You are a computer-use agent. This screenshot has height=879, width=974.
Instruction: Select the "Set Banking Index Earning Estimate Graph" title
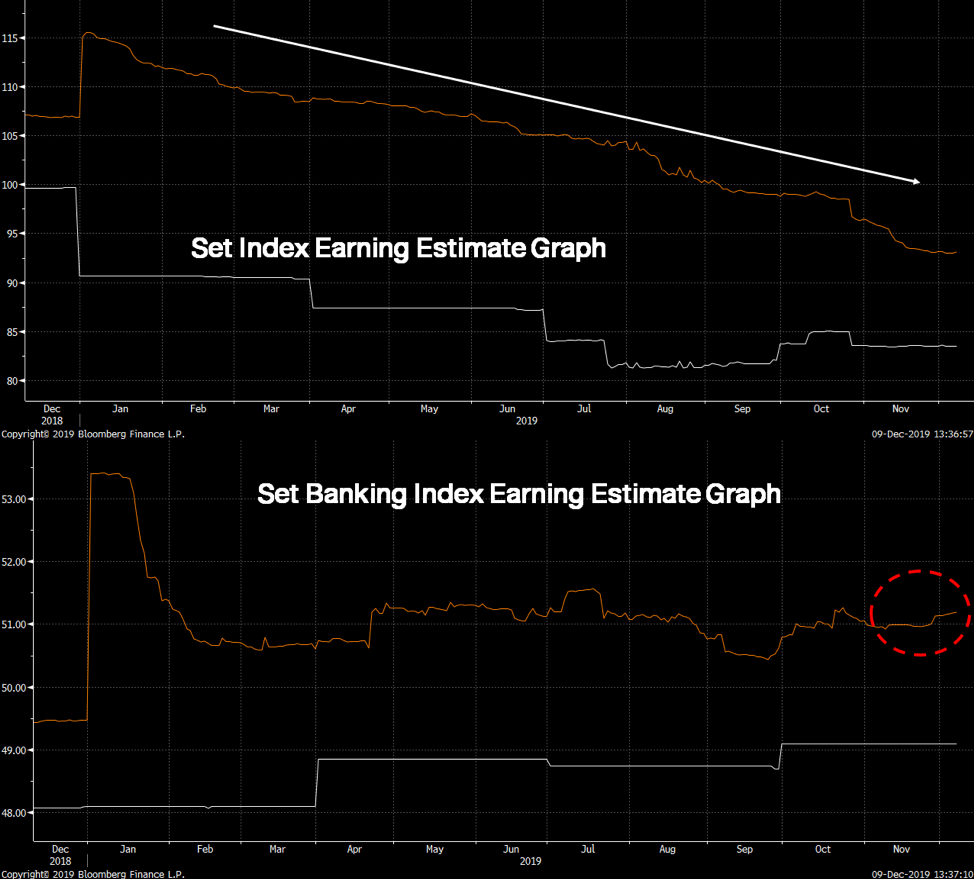pyautogui.click(x=518, y=494)
